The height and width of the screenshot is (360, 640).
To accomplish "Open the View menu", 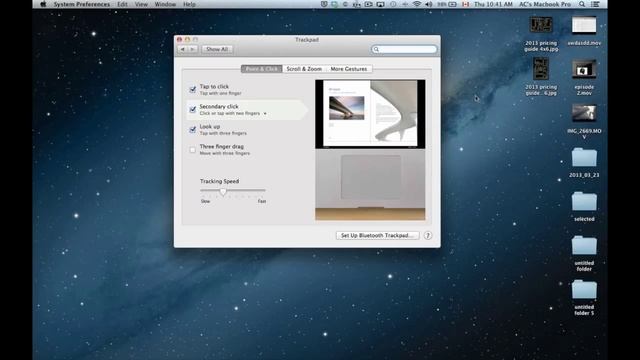I will [141, 4].
